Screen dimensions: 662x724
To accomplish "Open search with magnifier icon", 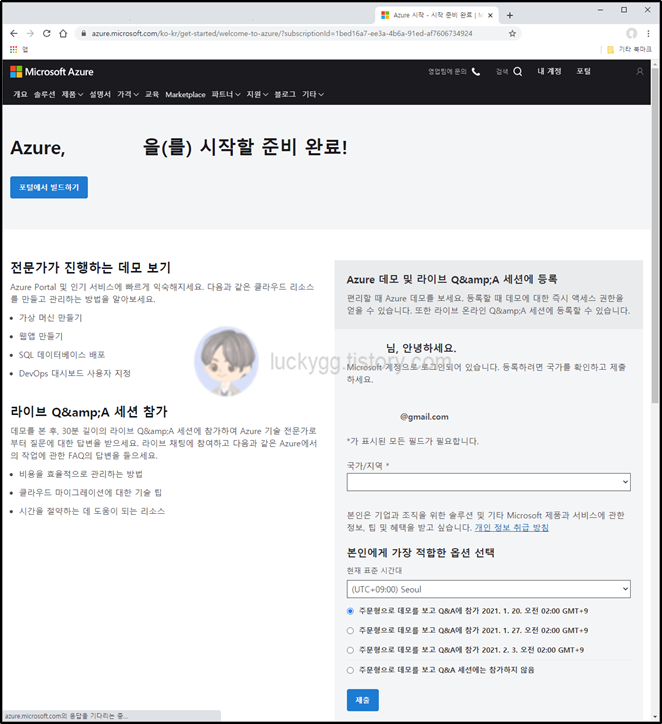I will 518,72.
